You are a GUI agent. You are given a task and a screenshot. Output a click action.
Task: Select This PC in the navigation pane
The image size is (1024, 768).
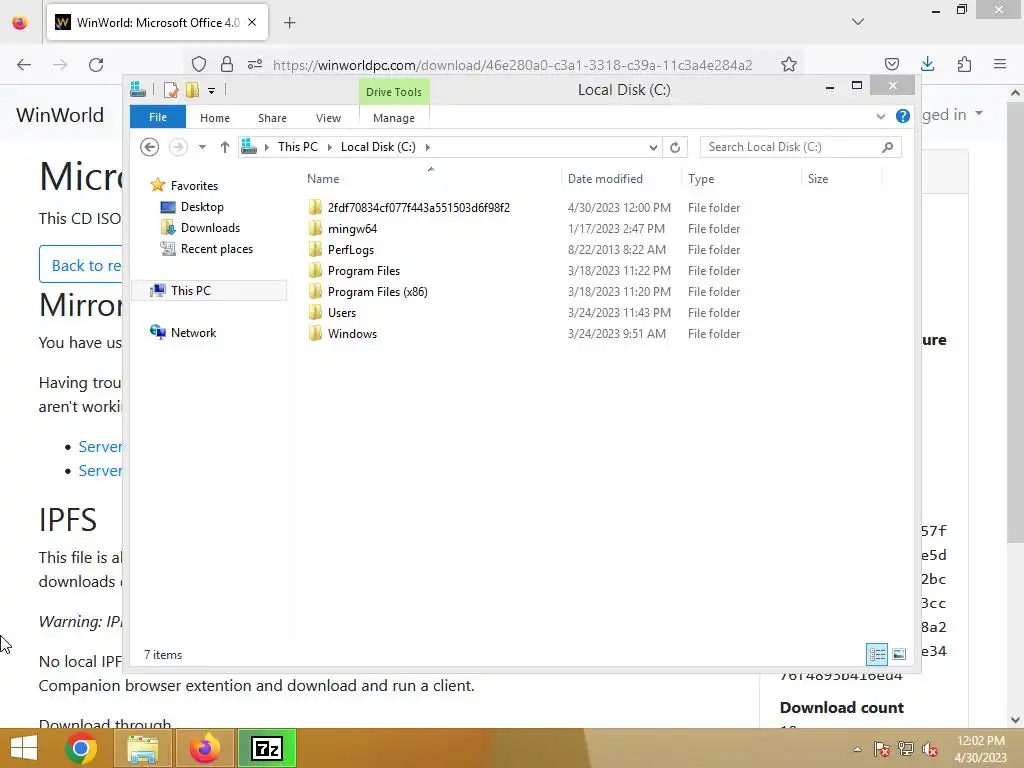pos(209,291)
